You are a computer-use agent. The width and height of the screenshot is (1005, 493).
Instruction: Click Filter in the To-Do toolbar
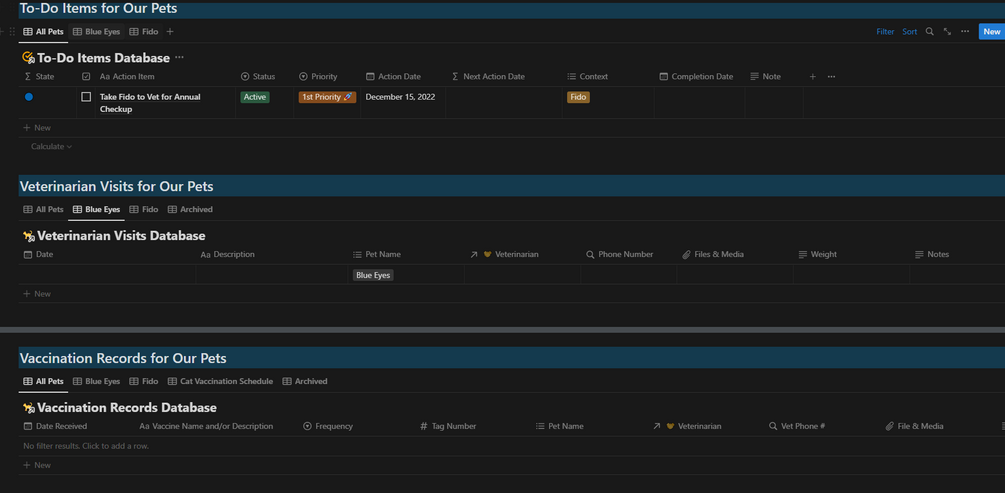(885, 31)
